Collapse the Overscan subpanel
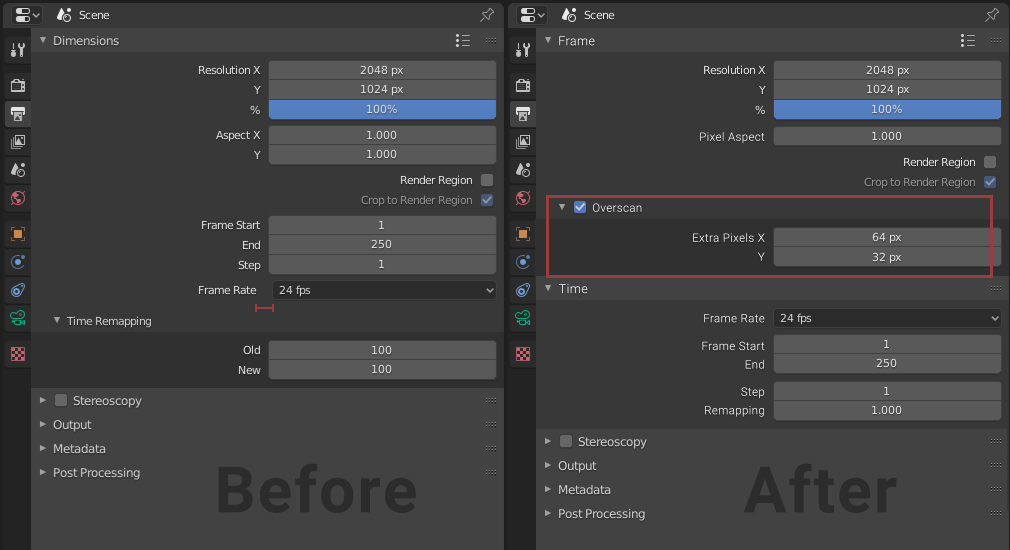Image resolution: width=1010 pixels, height=550 pixels. [562, 207]
